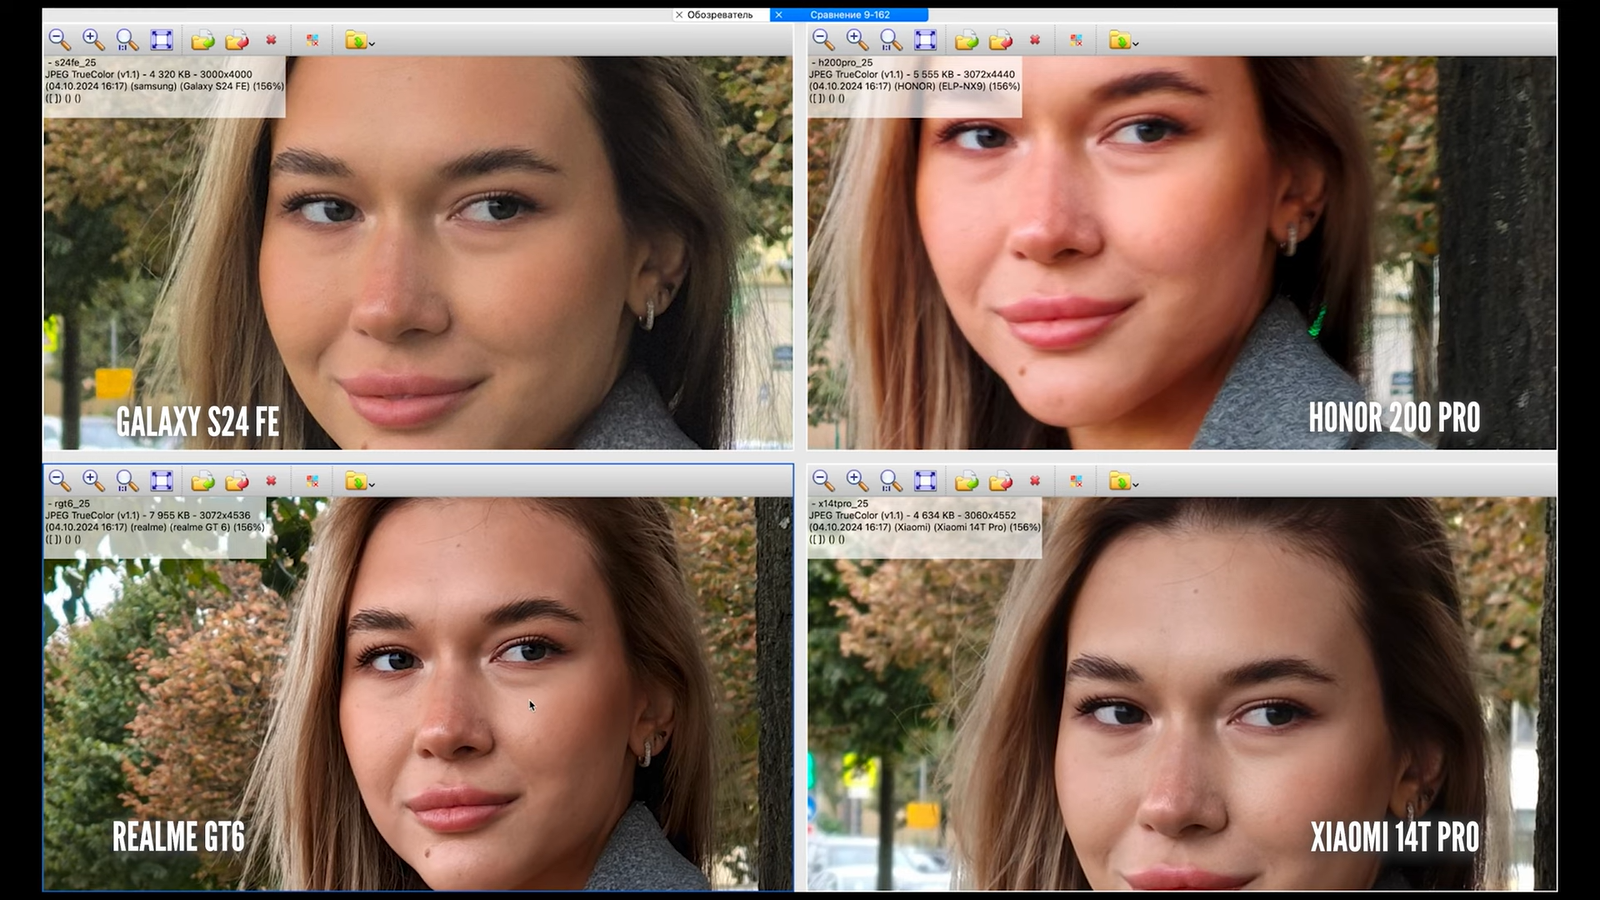
Task: Set 1:1 zoom in s24fe_25 panel
Action: pyautogui.click(x=127, y=40)
